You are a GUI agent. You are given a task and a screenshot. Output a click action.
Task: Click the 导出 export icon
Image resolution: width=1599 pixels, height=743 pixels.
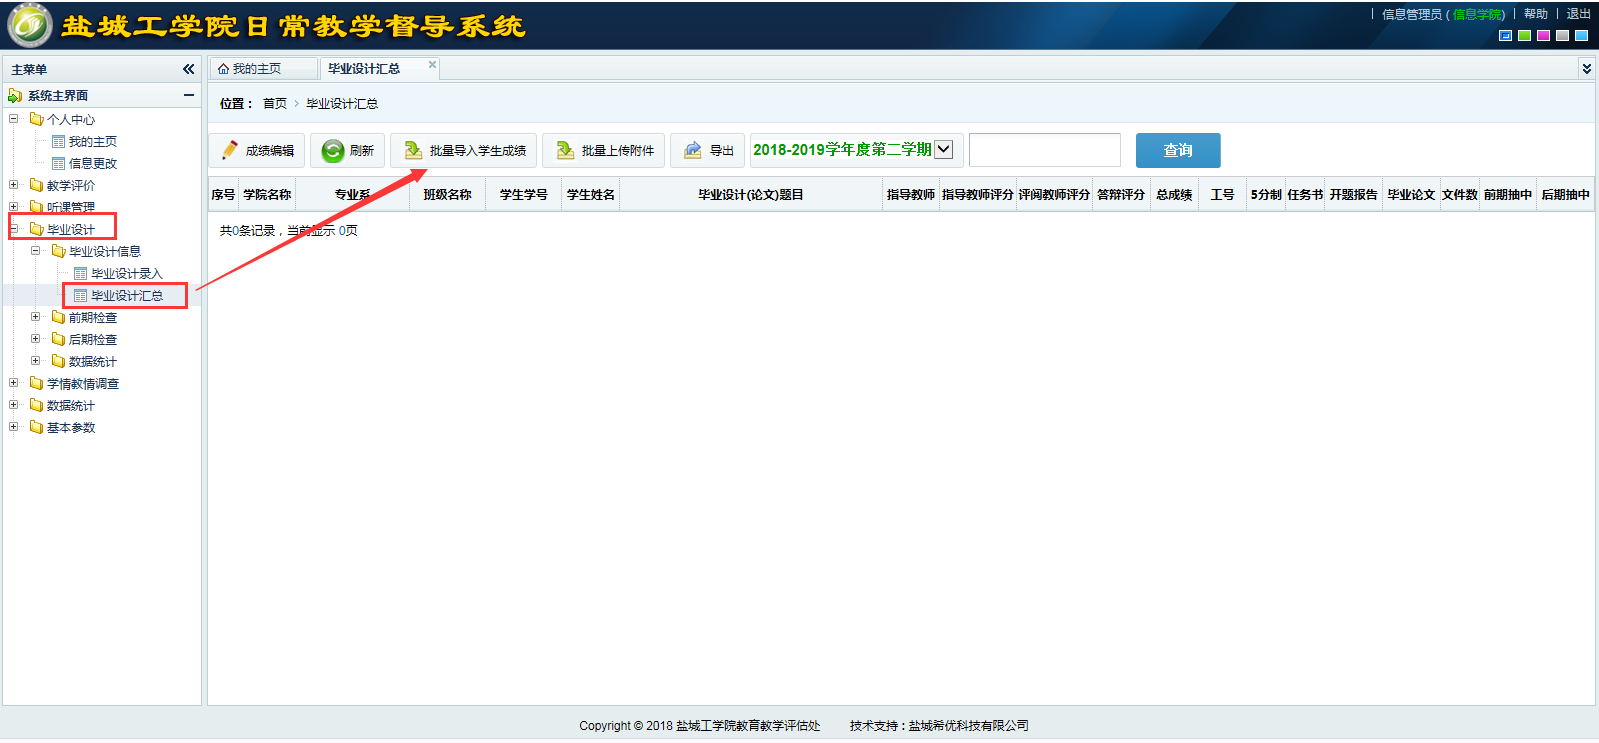[692, 150]
